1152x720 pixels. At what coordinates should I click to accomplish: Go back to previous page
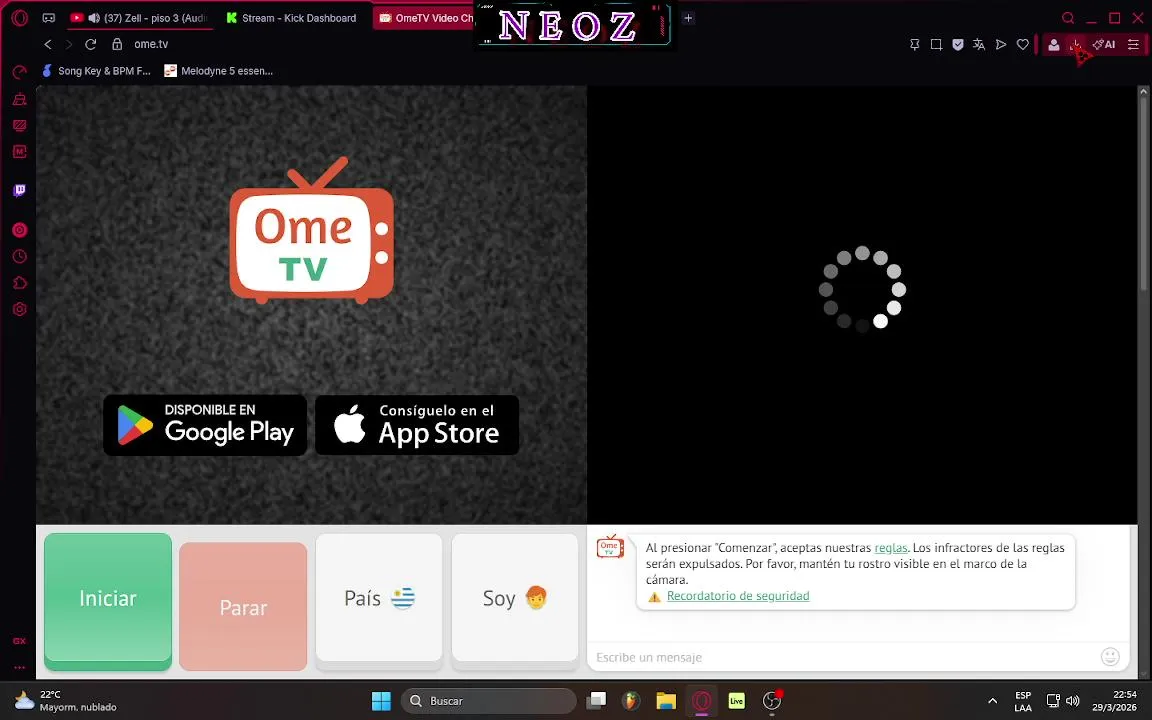48,44
